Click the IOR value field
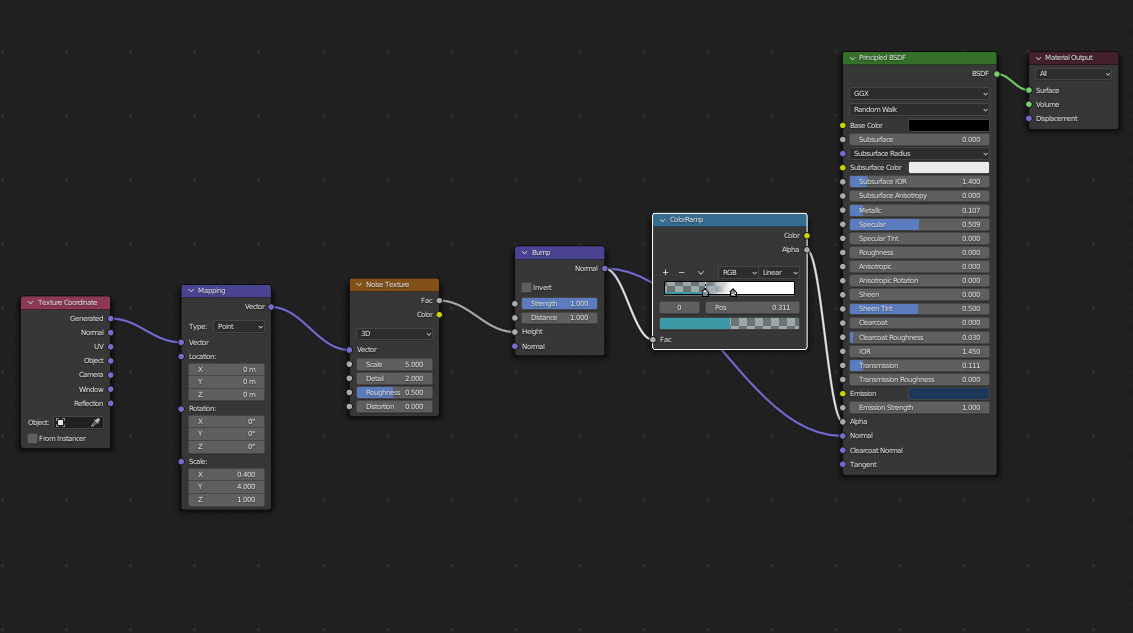The height and width of the screenshot is (633, 1133). (x=919, y=352)
